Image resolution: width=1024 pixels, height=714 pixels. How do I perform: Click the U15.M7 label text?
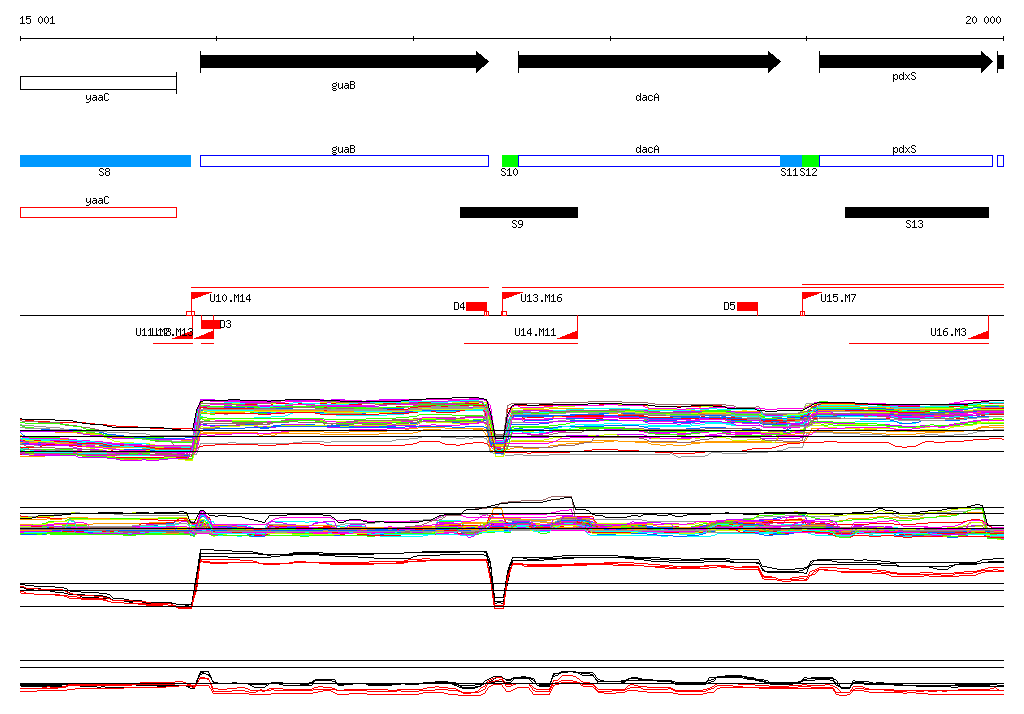(x=838, y=298)
